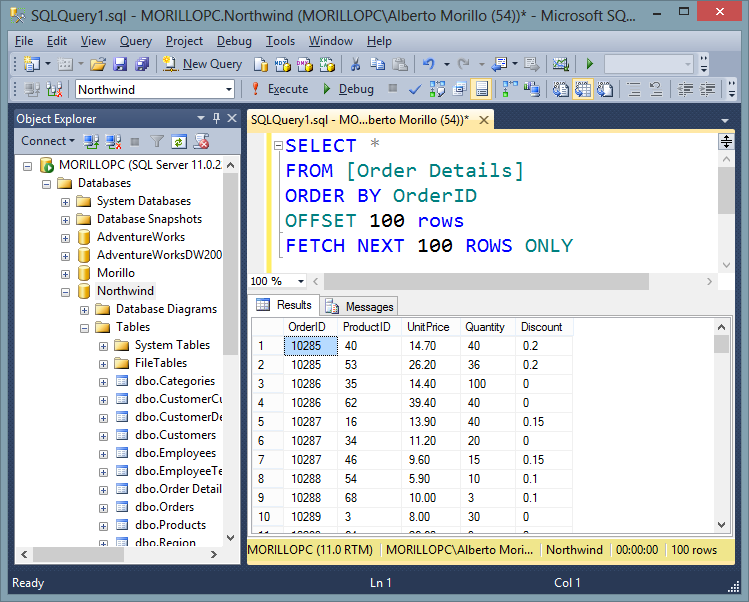This screenshot has height=602, width=749.
Task: Switch to the Results tab
Action: 284,305
